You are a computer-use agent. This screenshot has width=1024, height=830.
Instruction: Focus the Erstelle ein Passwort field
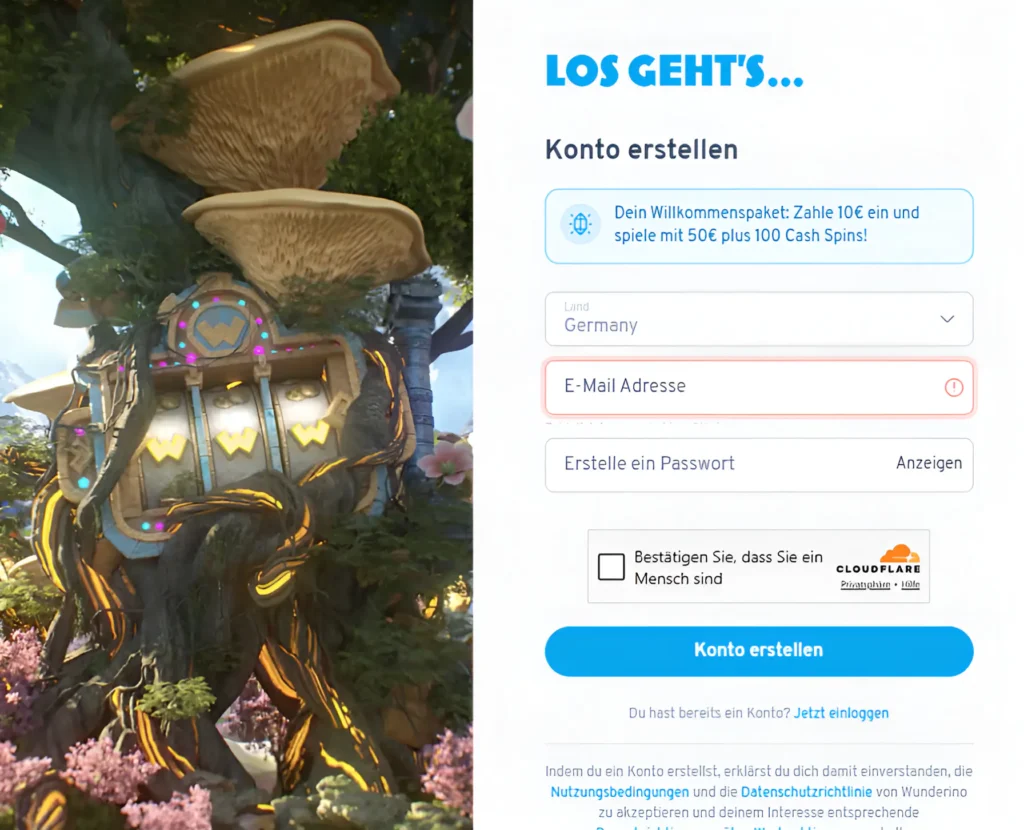click(x=759, y=465)
